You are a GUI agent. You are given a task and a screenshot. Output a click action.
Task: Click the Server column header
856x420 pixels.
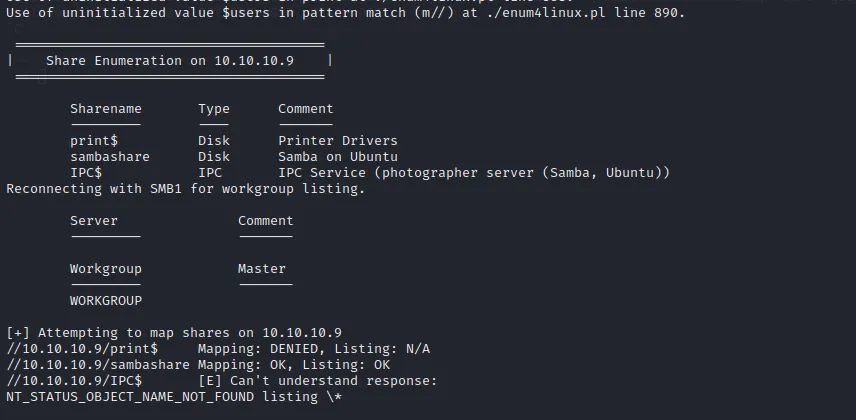coord(93,221)
